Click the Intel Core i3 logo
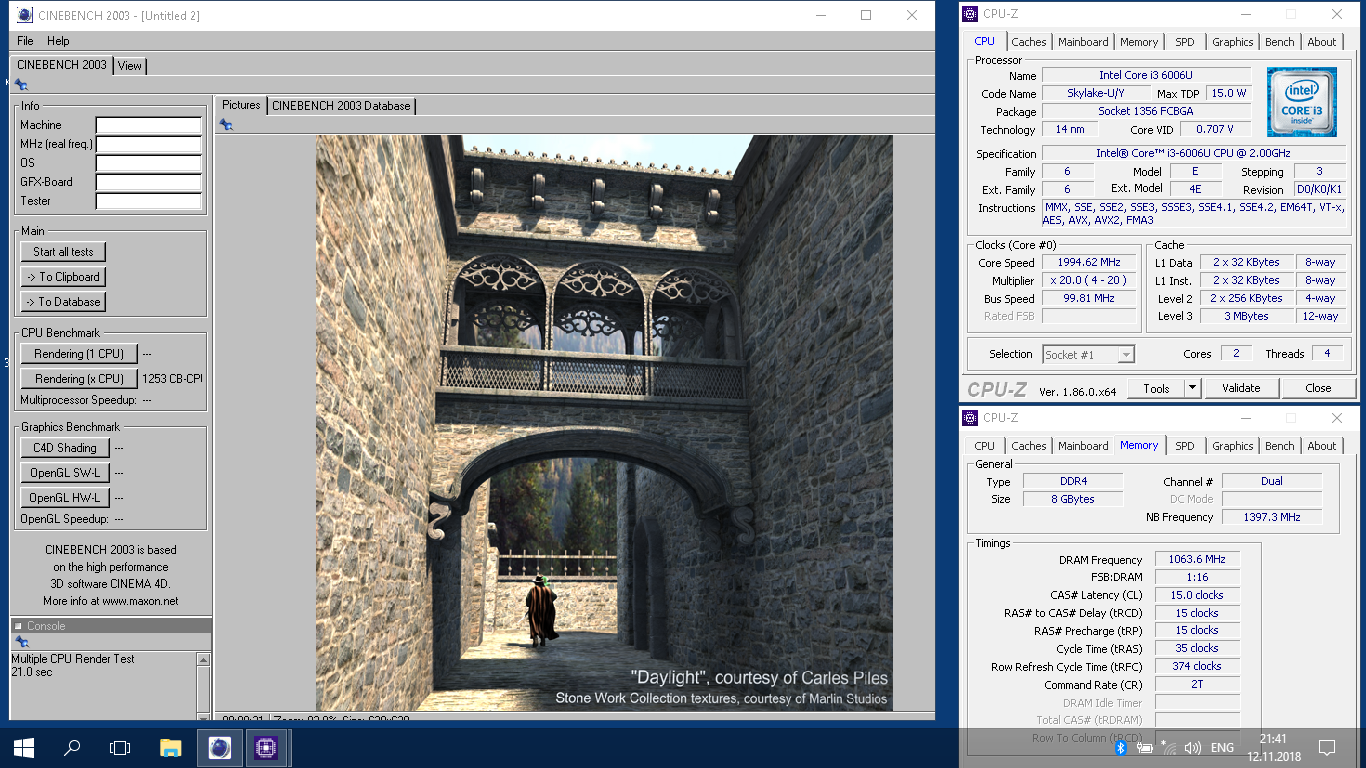Viewport: 1366px width, 768px height. point(1302,102)
